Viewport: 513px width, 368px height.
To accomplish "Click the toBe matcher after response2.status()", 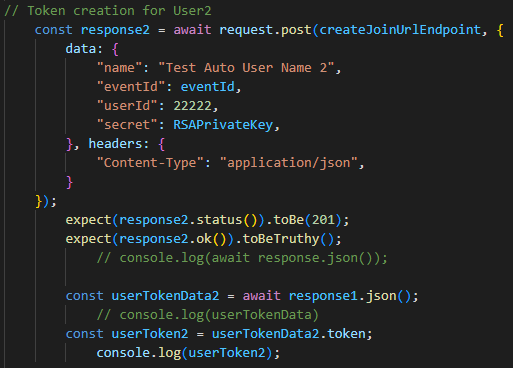I will click(x=289, y=220).
